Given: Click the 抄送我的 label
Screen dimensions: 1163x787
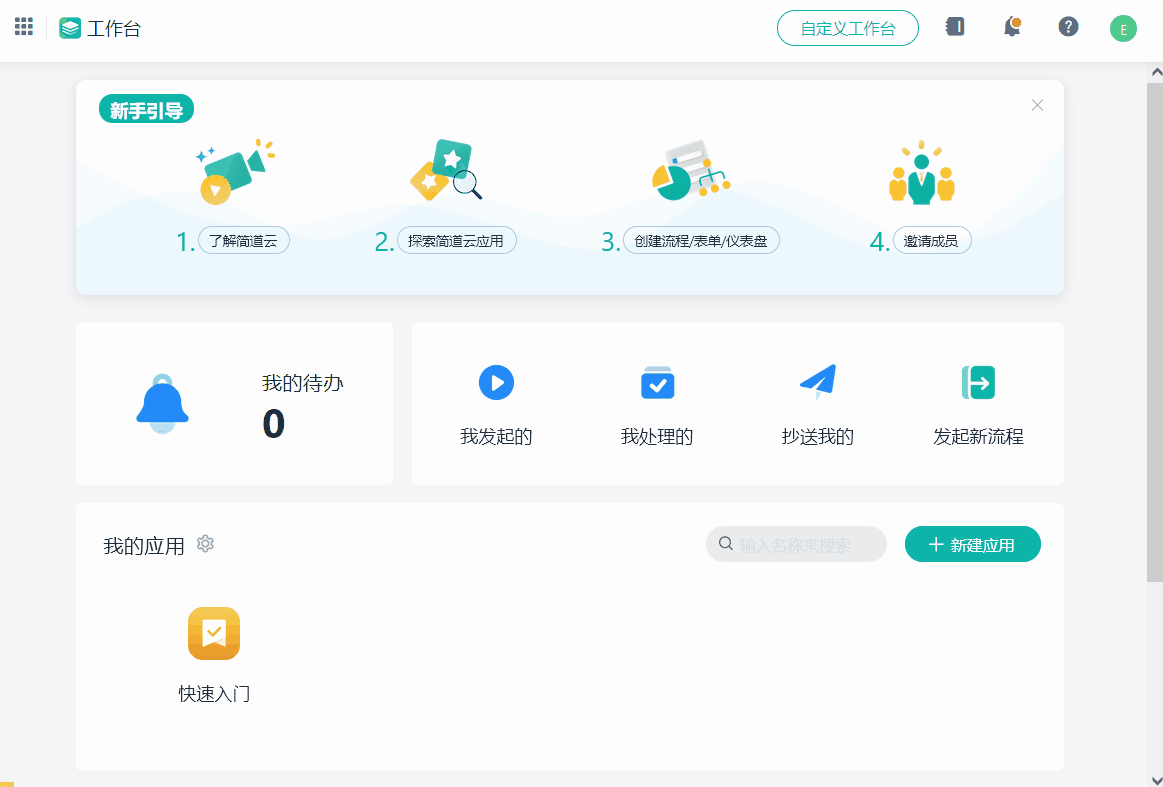Looking at the screenshot, I should point(818,437).
